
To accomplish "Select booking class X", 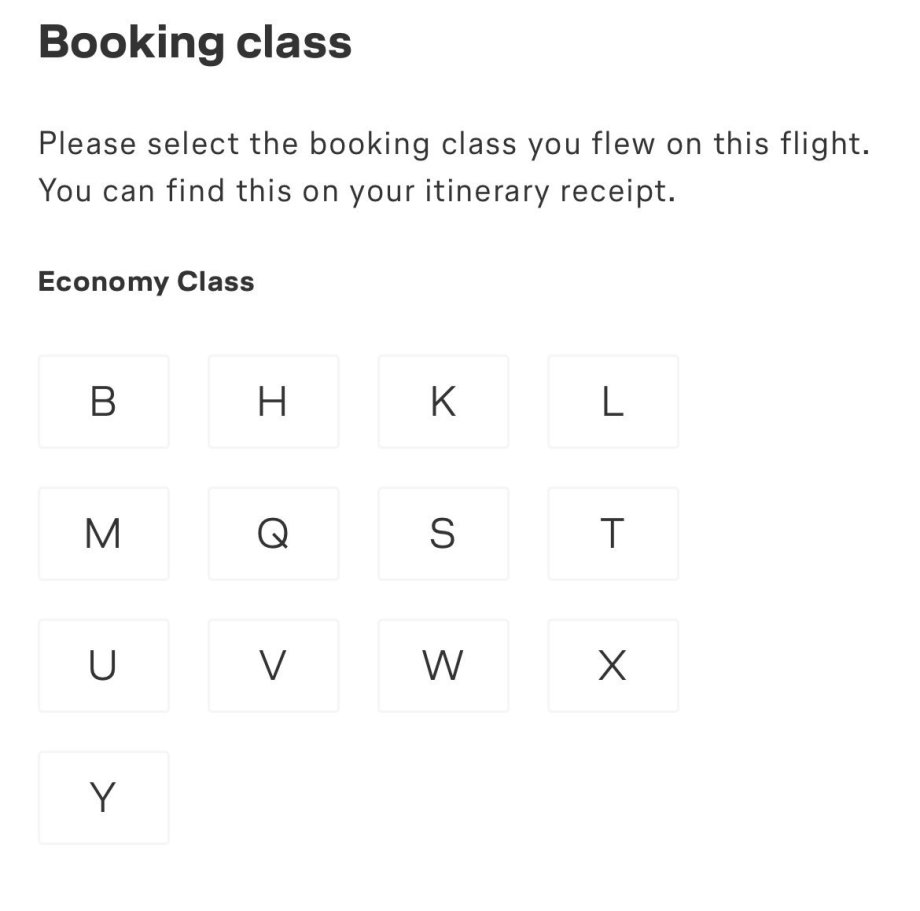I will [x=613, y=665].
